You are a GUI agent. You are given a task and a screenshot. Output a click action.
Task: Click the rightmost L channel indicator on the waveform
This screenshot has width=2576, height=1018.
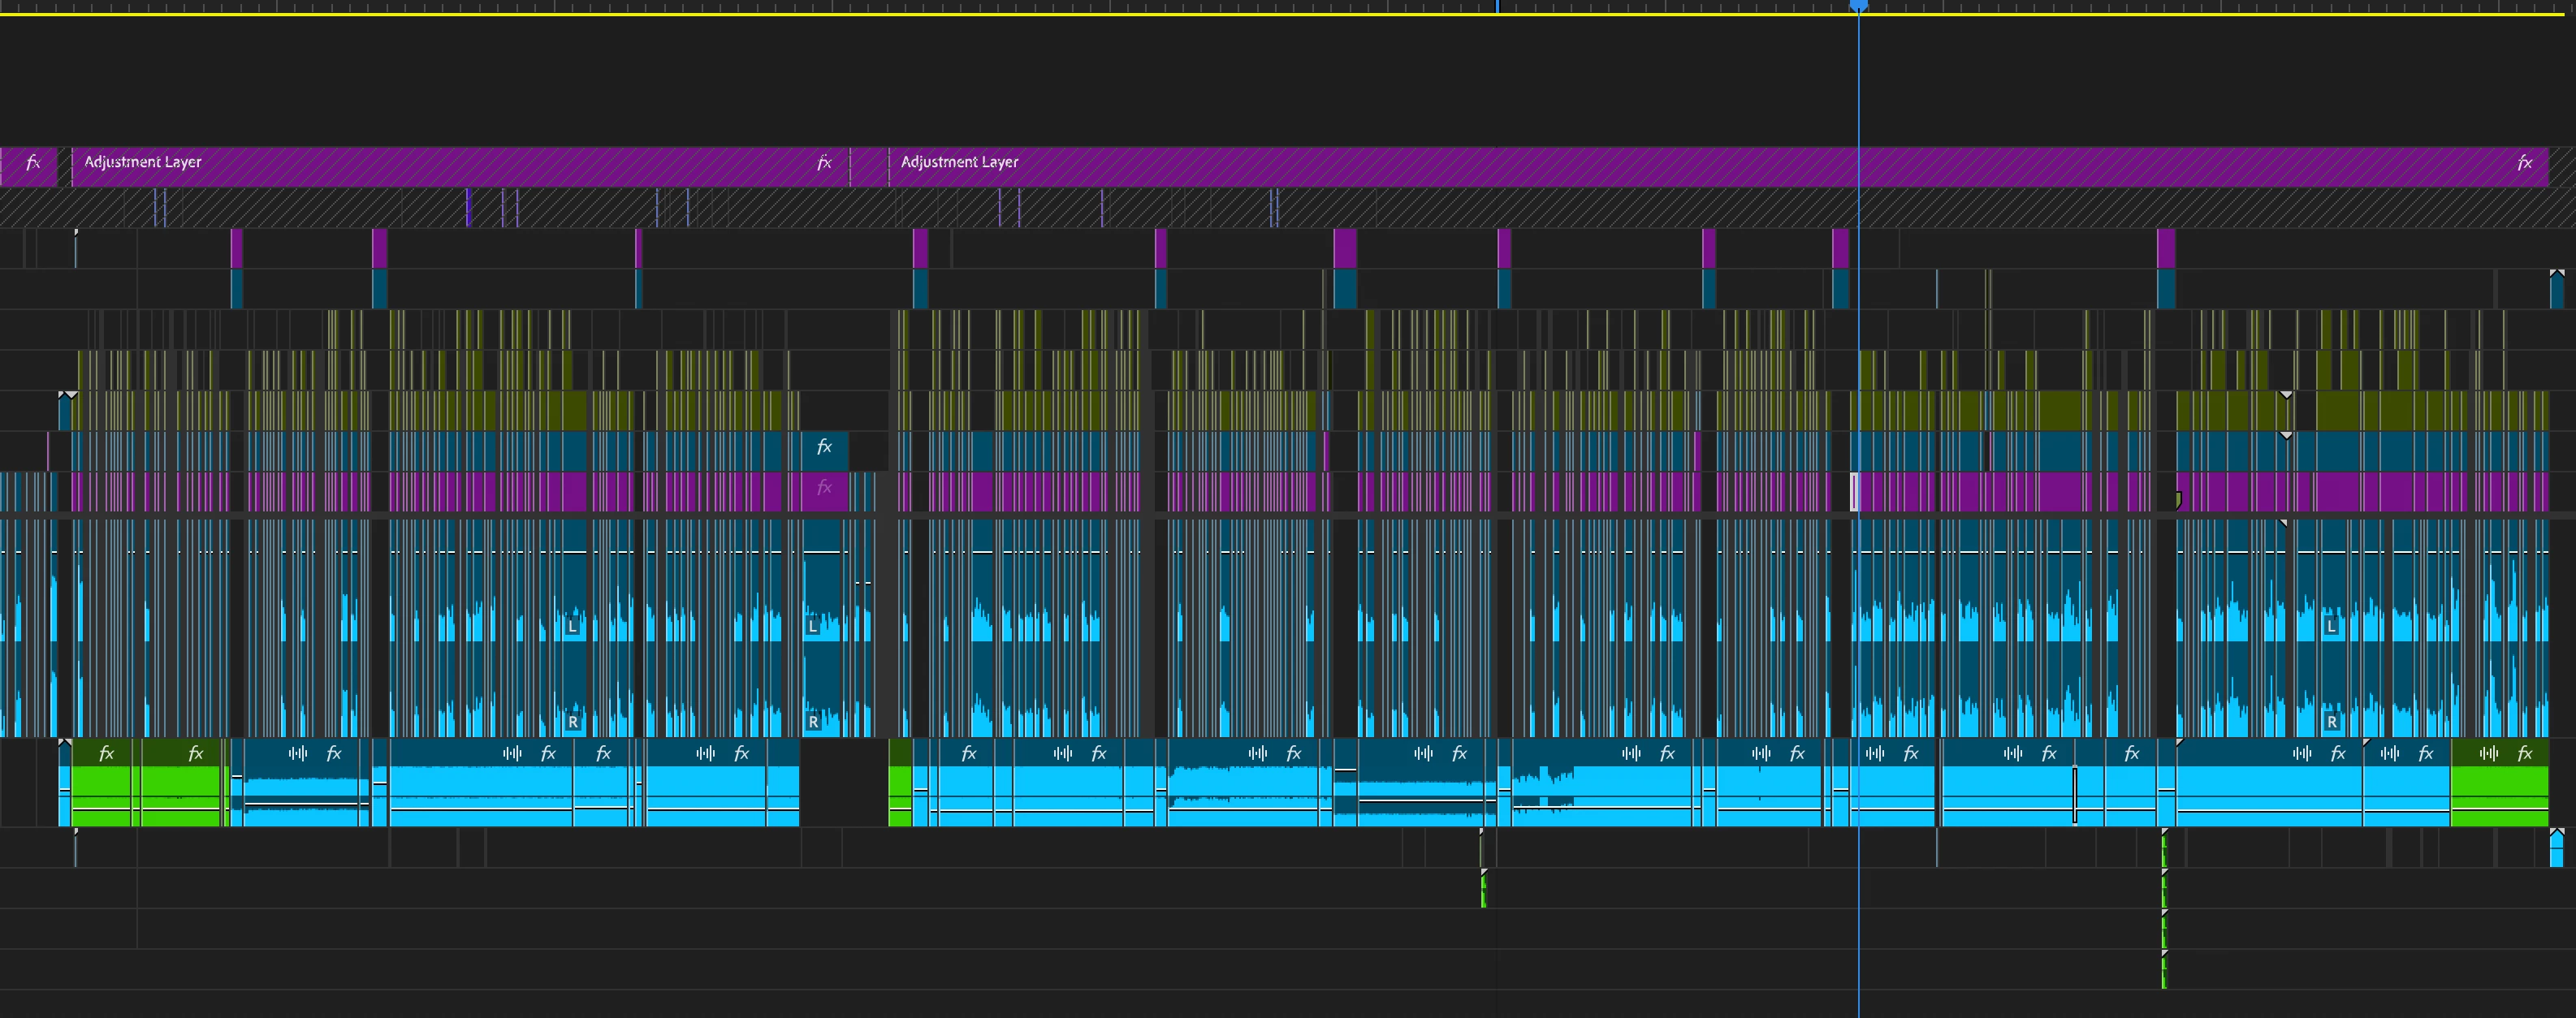(x=2331, y=627)
